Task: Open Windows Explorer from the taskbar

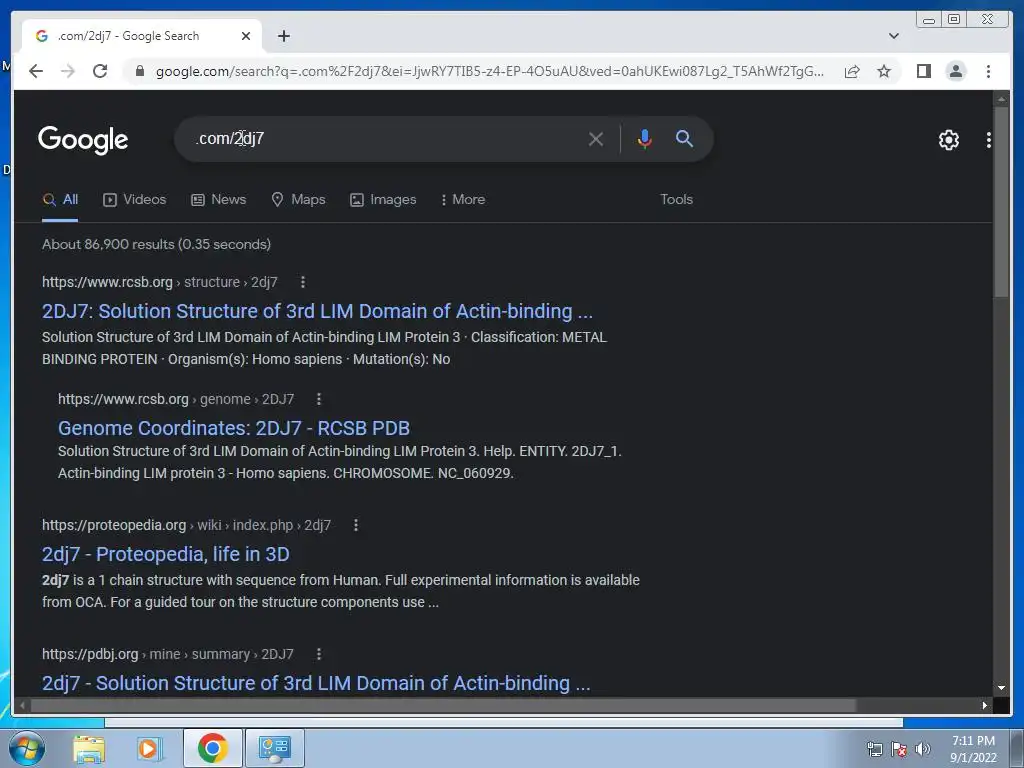Action: (x=89, y=748)
